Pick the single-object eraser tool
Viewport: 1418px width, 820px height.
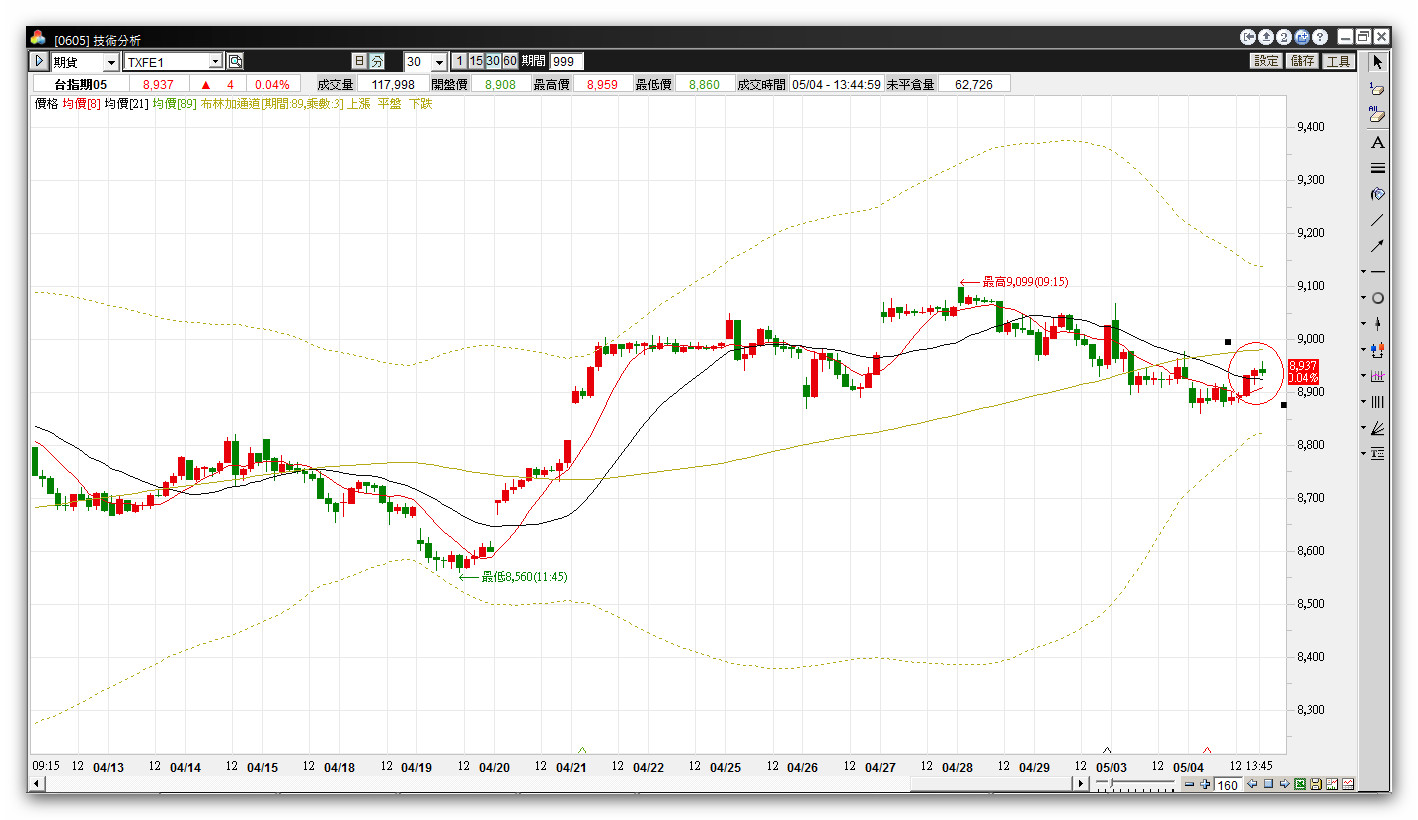(1377, 89)
